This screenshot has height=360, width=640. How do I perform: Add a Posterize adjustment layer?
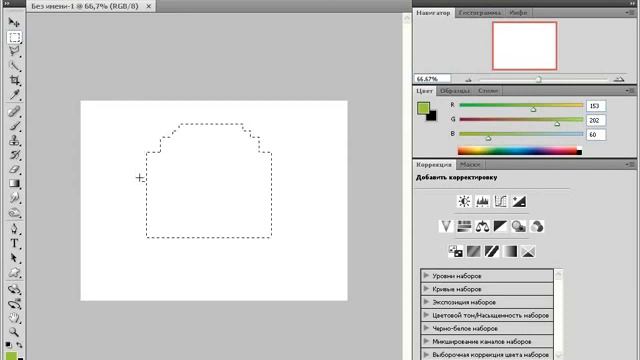473,251
